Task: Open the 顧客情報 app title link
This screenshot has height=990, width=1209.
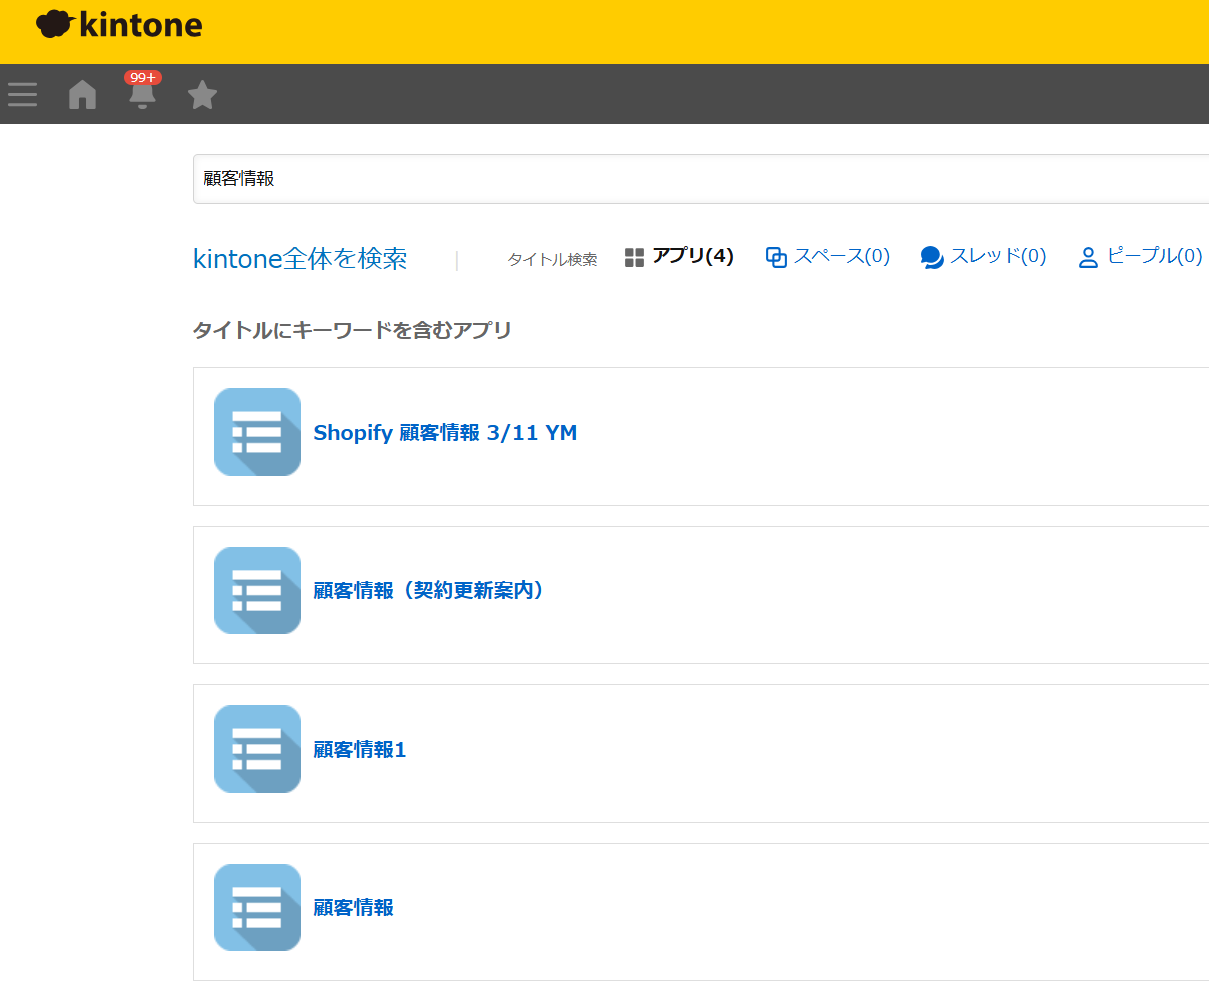Action: coord(354,908)
